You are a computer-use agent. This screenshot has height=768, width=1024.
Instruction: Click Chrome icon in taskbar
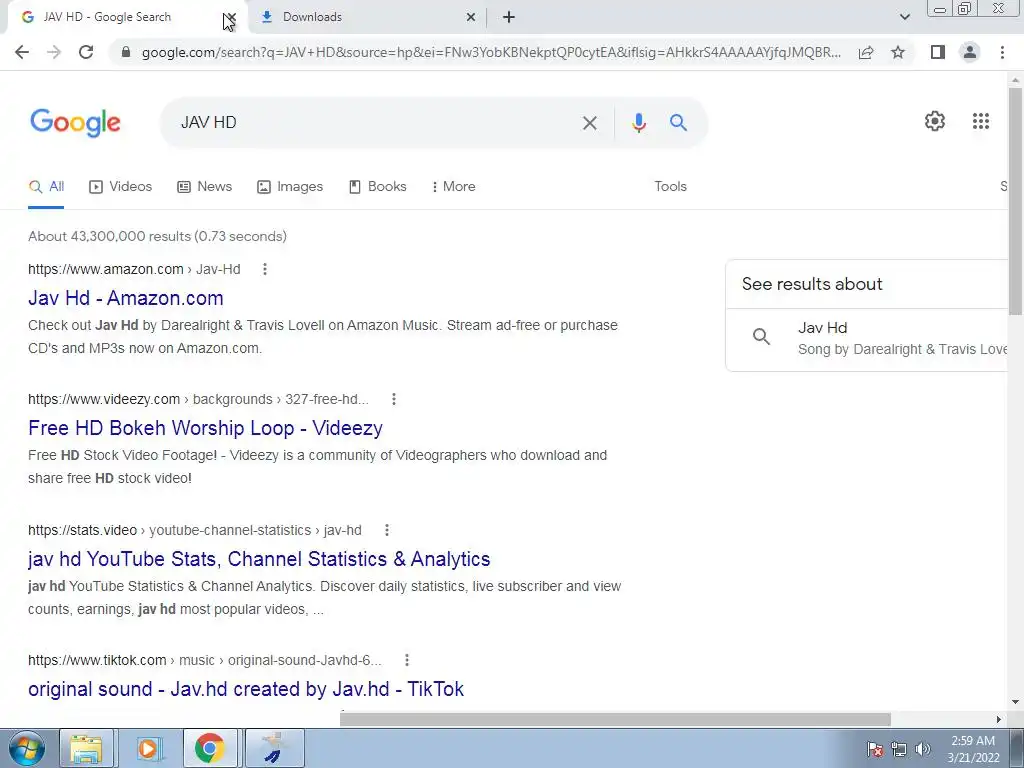click(x=209, y=748)
